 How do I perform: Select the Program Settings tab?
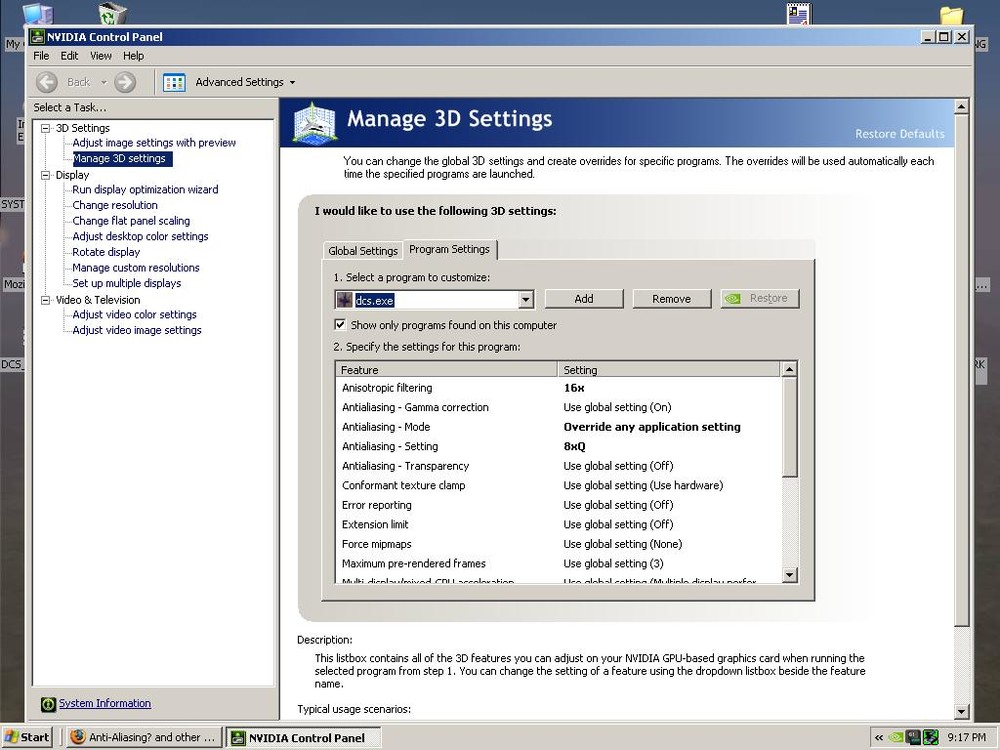coord(450,249)
